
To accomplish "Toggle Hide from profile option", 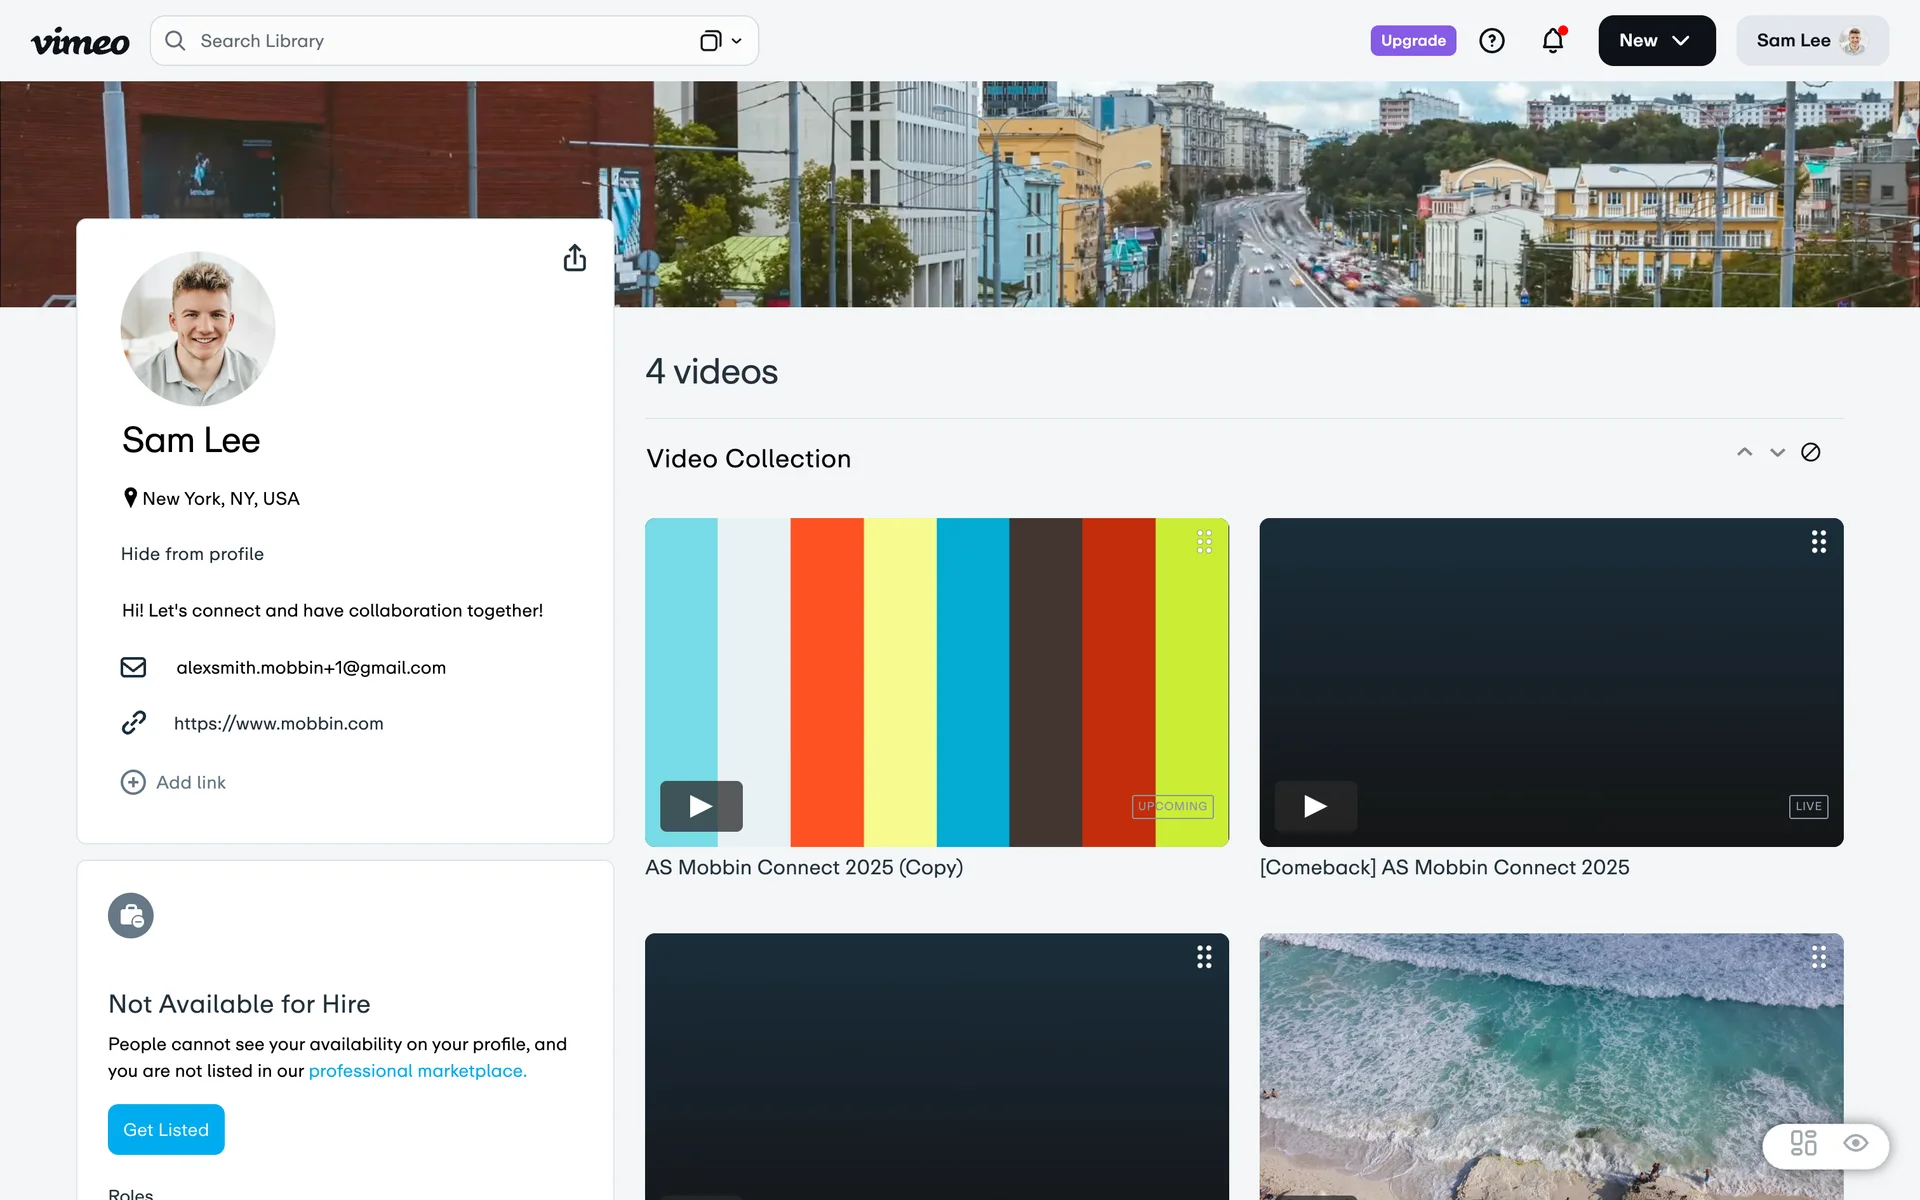I will coord(192,554).
